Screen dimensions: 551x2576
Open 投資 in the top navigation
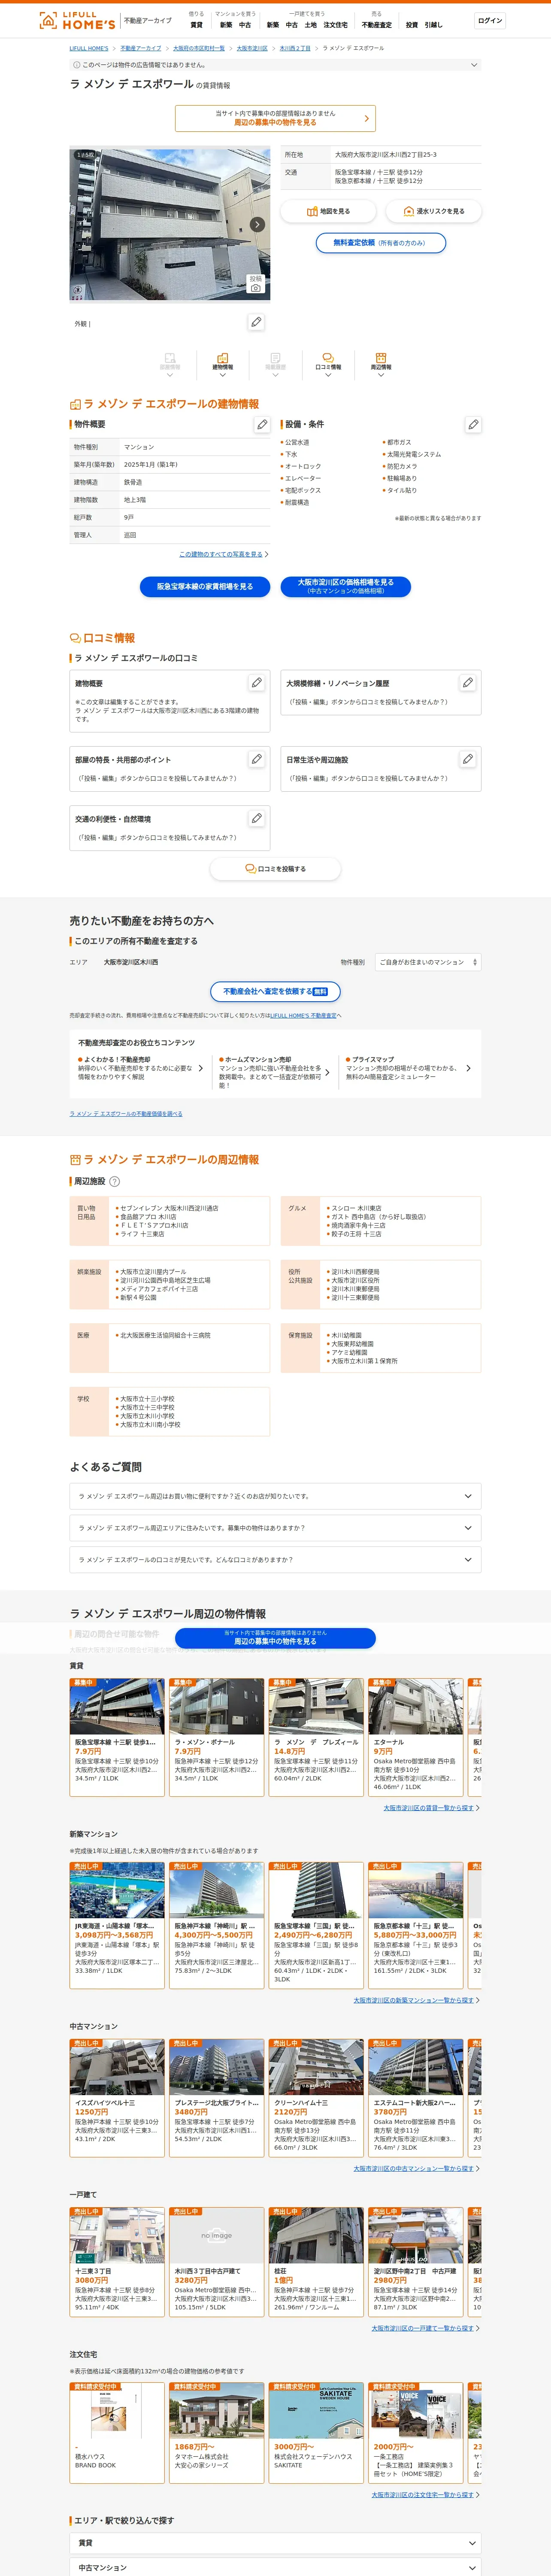tap(412, 25)
